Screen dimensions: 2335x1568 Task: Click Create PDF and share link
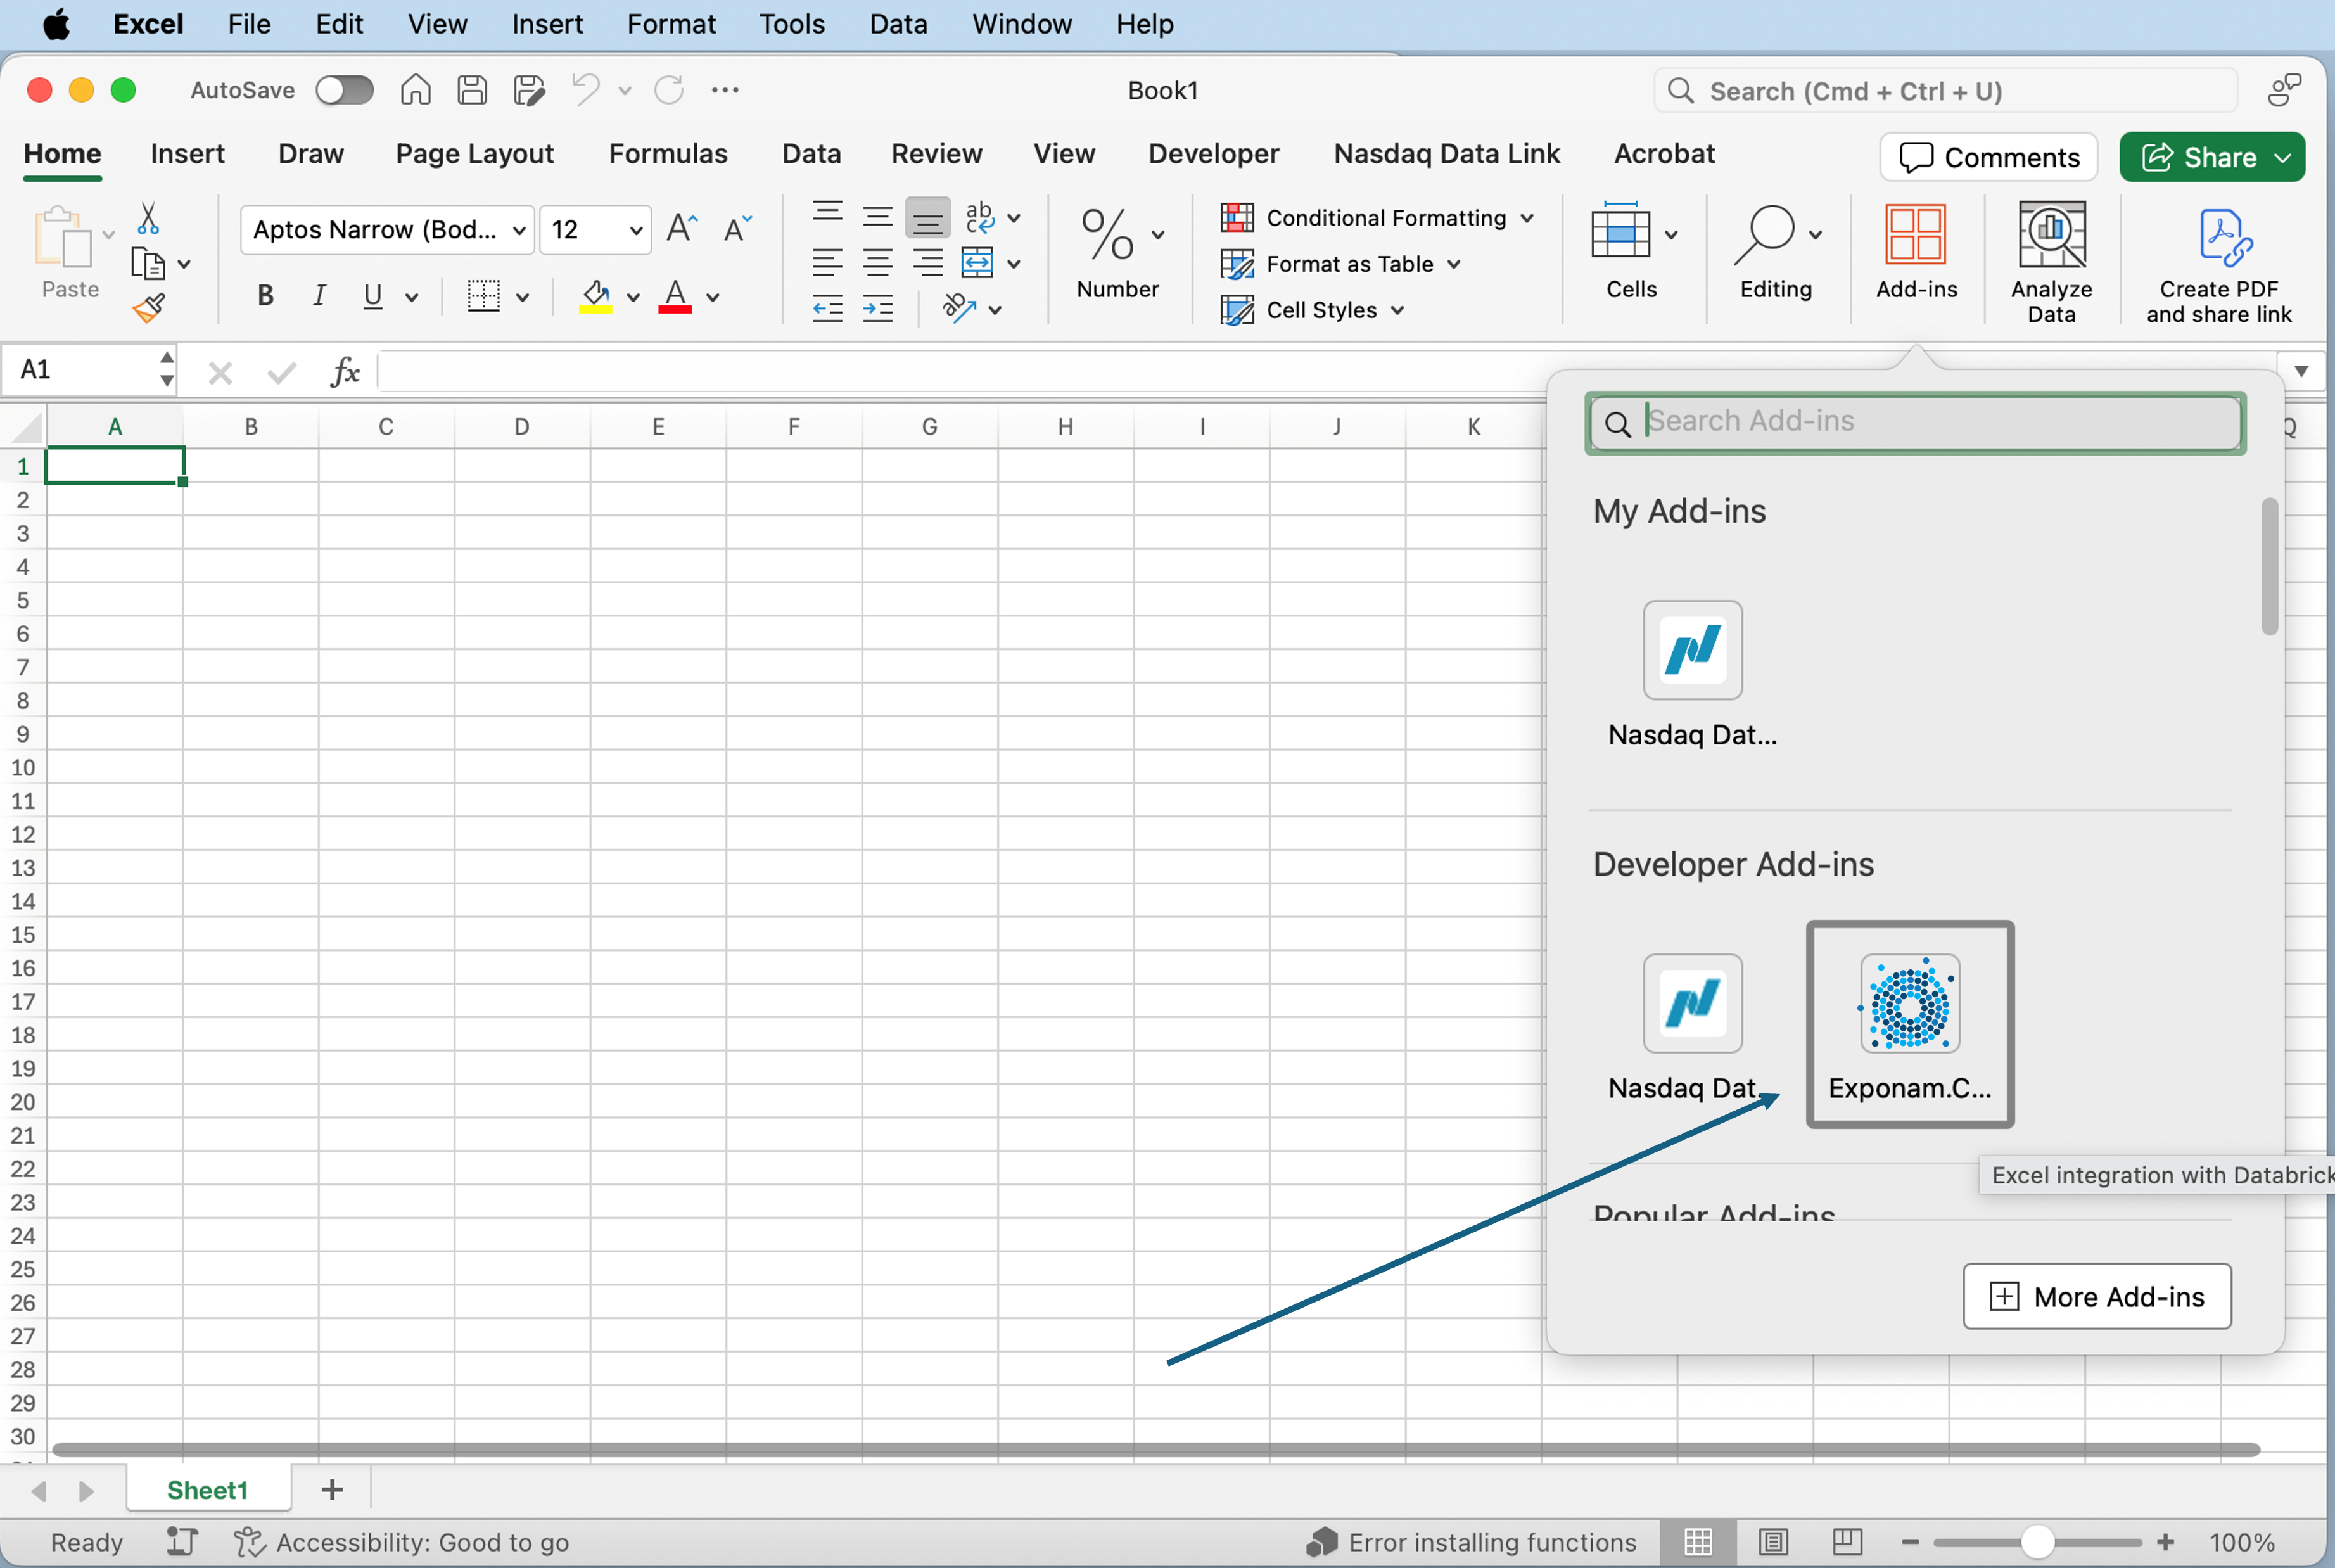2218,264
